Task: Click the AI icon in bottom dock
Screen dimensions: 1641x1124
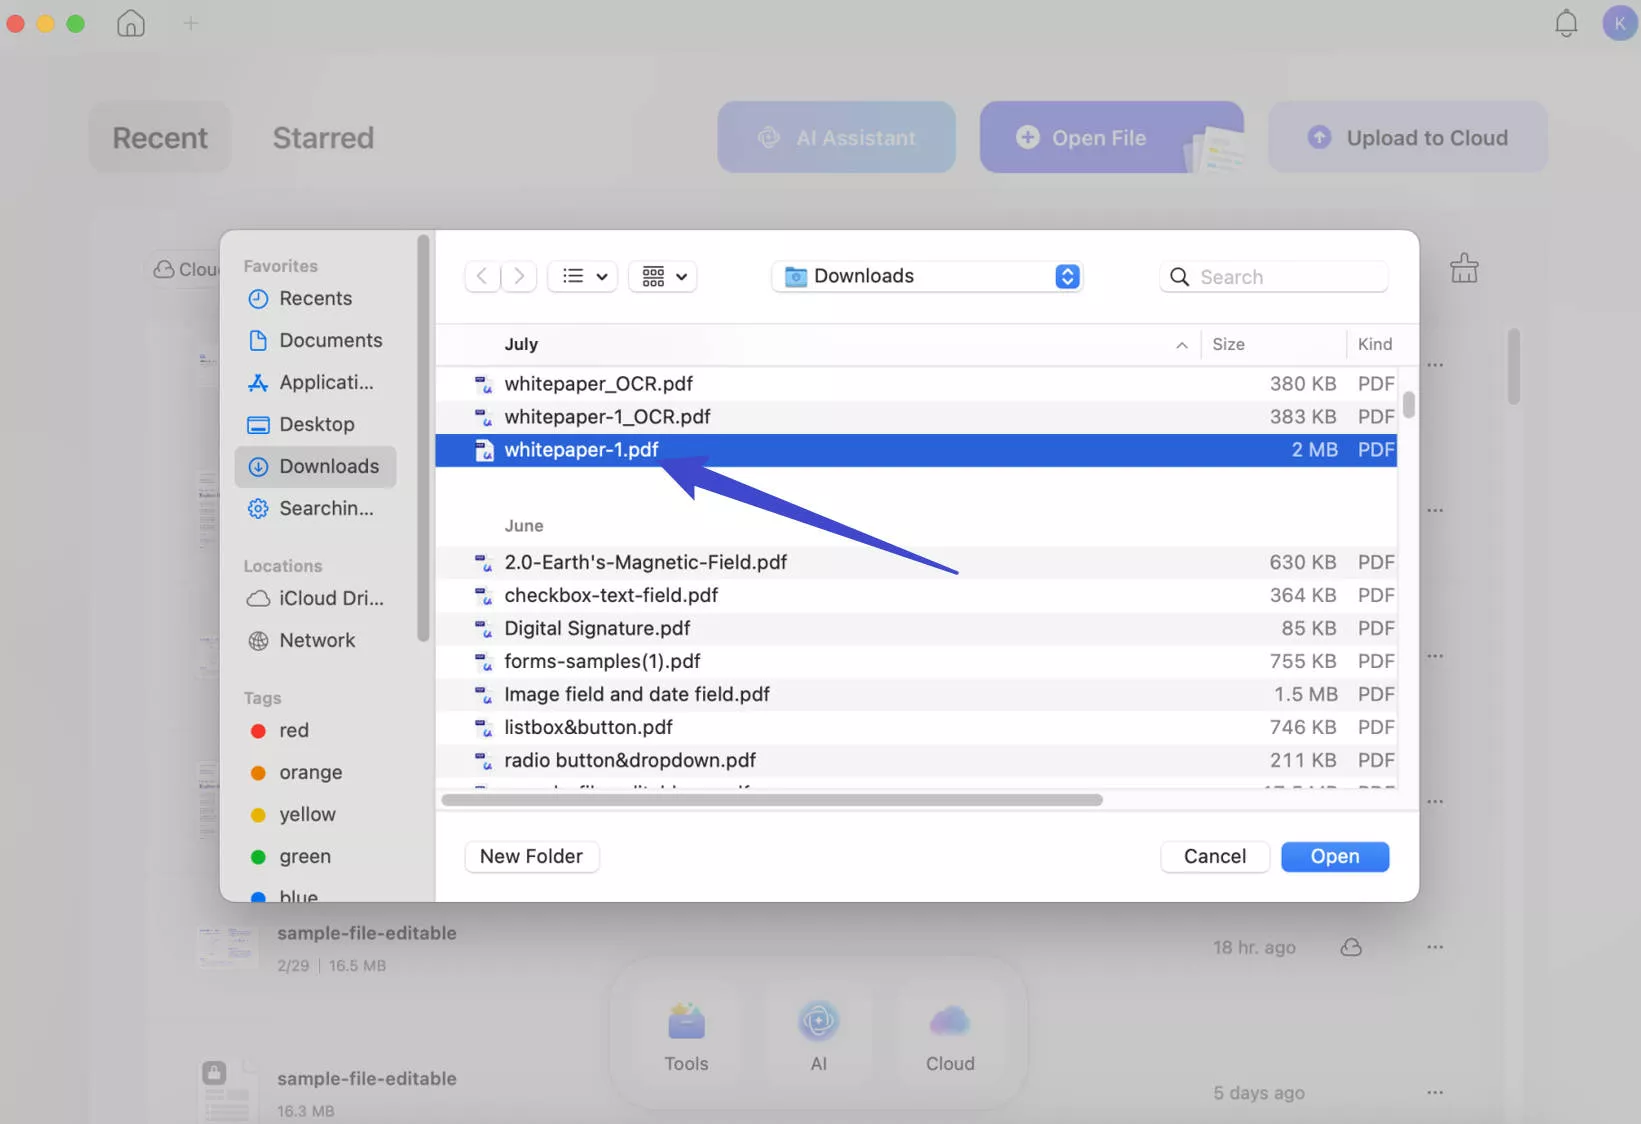Action: point(818,1037)
